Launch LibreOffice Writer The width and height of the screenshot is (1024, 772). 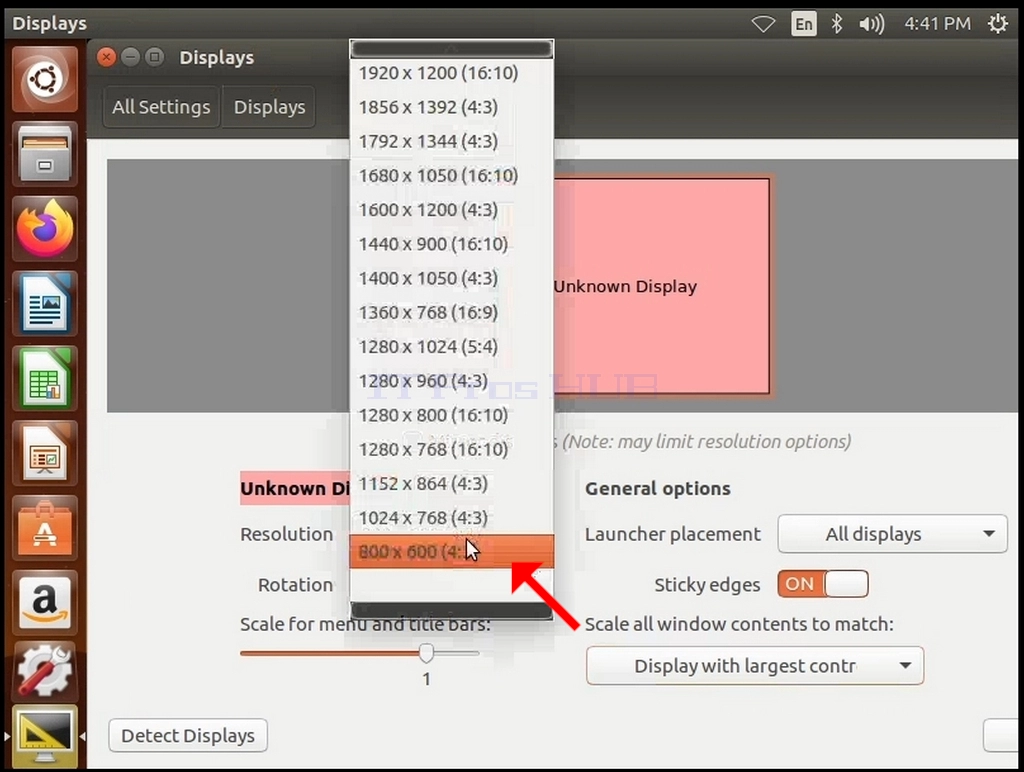[x=44, y=304]
